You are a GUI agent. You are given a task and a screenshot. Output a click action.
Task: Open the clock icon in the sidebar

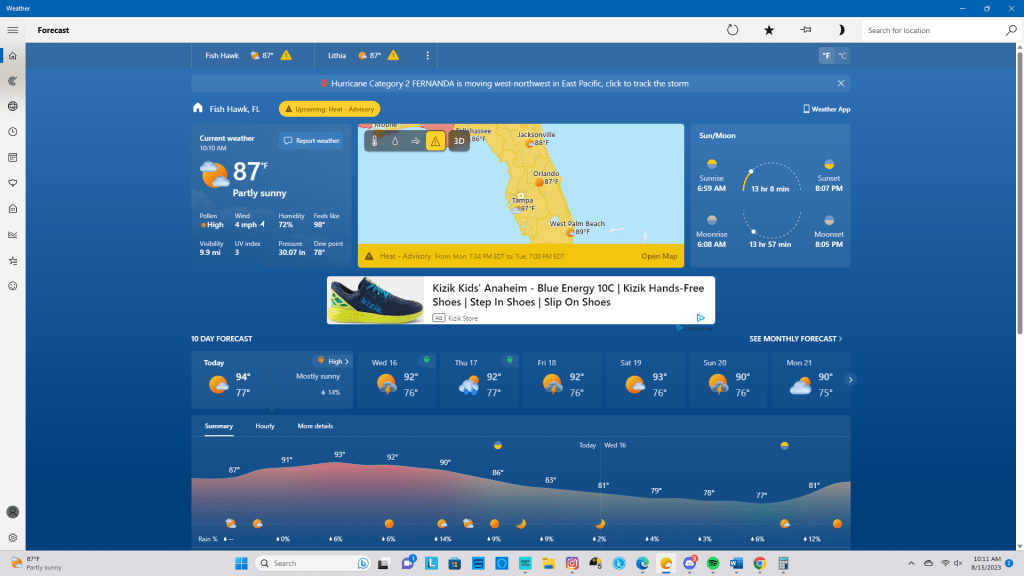coord(13,132)
